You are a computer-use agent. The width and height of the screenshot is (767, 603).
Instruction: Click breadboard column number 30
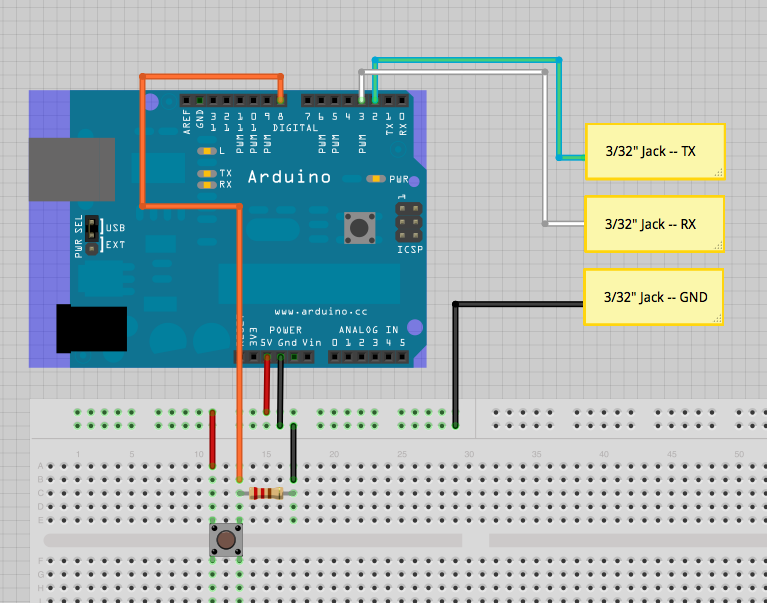tap(469, 454)
